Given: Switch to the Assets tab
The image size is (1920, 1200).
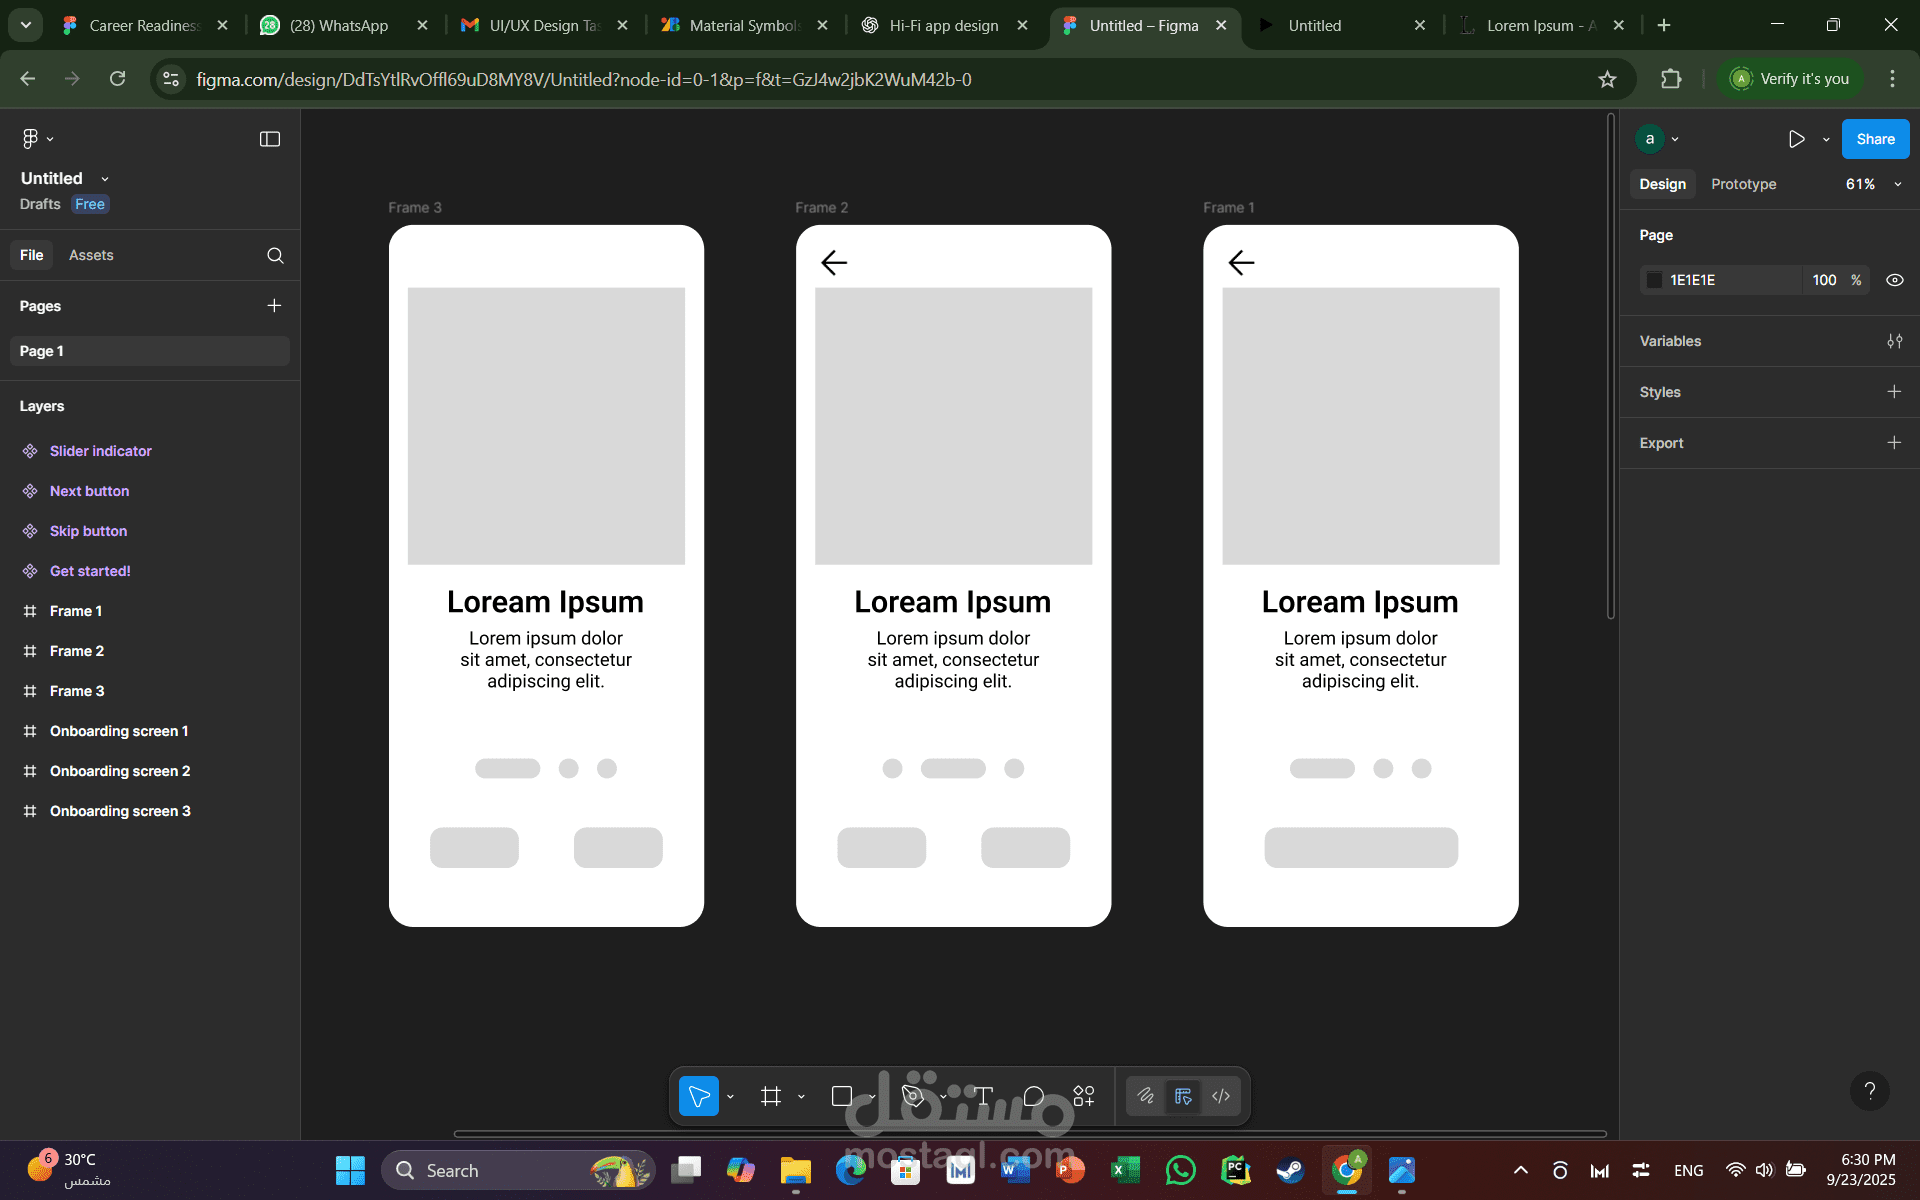Looking at the screenshot, I should click(x=91, y=255).
